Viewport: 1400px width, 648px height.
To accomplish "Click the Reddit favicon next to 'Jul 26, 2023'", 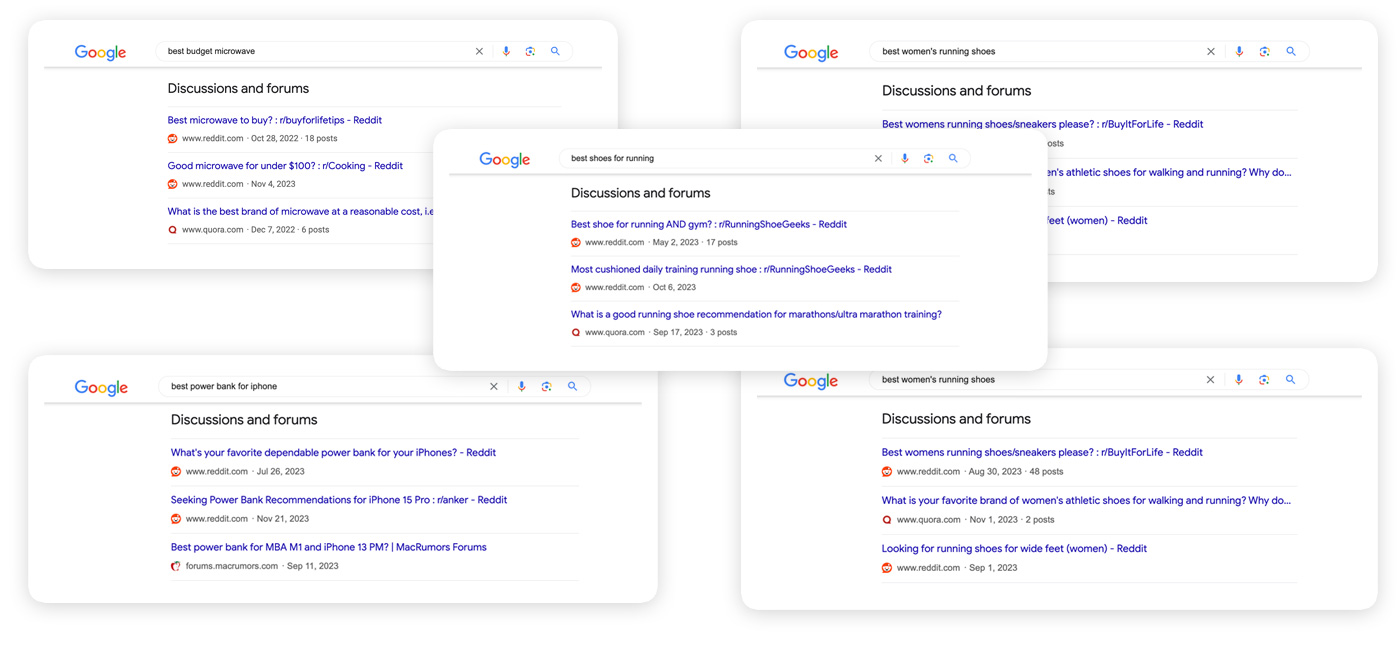I will pyautogui.click(x=176, y=472).
